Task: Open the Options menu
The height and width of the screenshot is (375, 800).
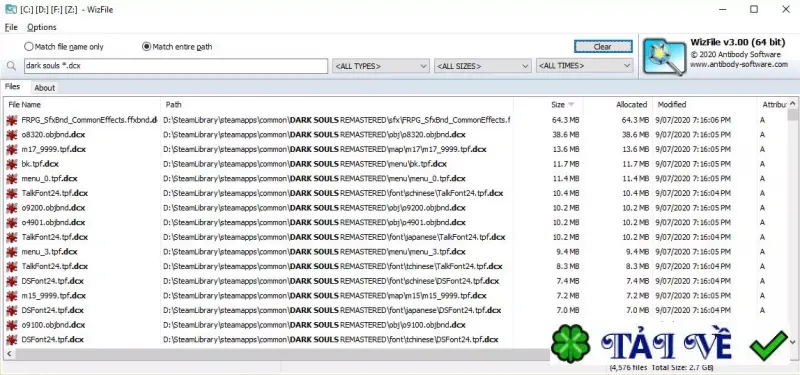Action: (x=42, y=27)
